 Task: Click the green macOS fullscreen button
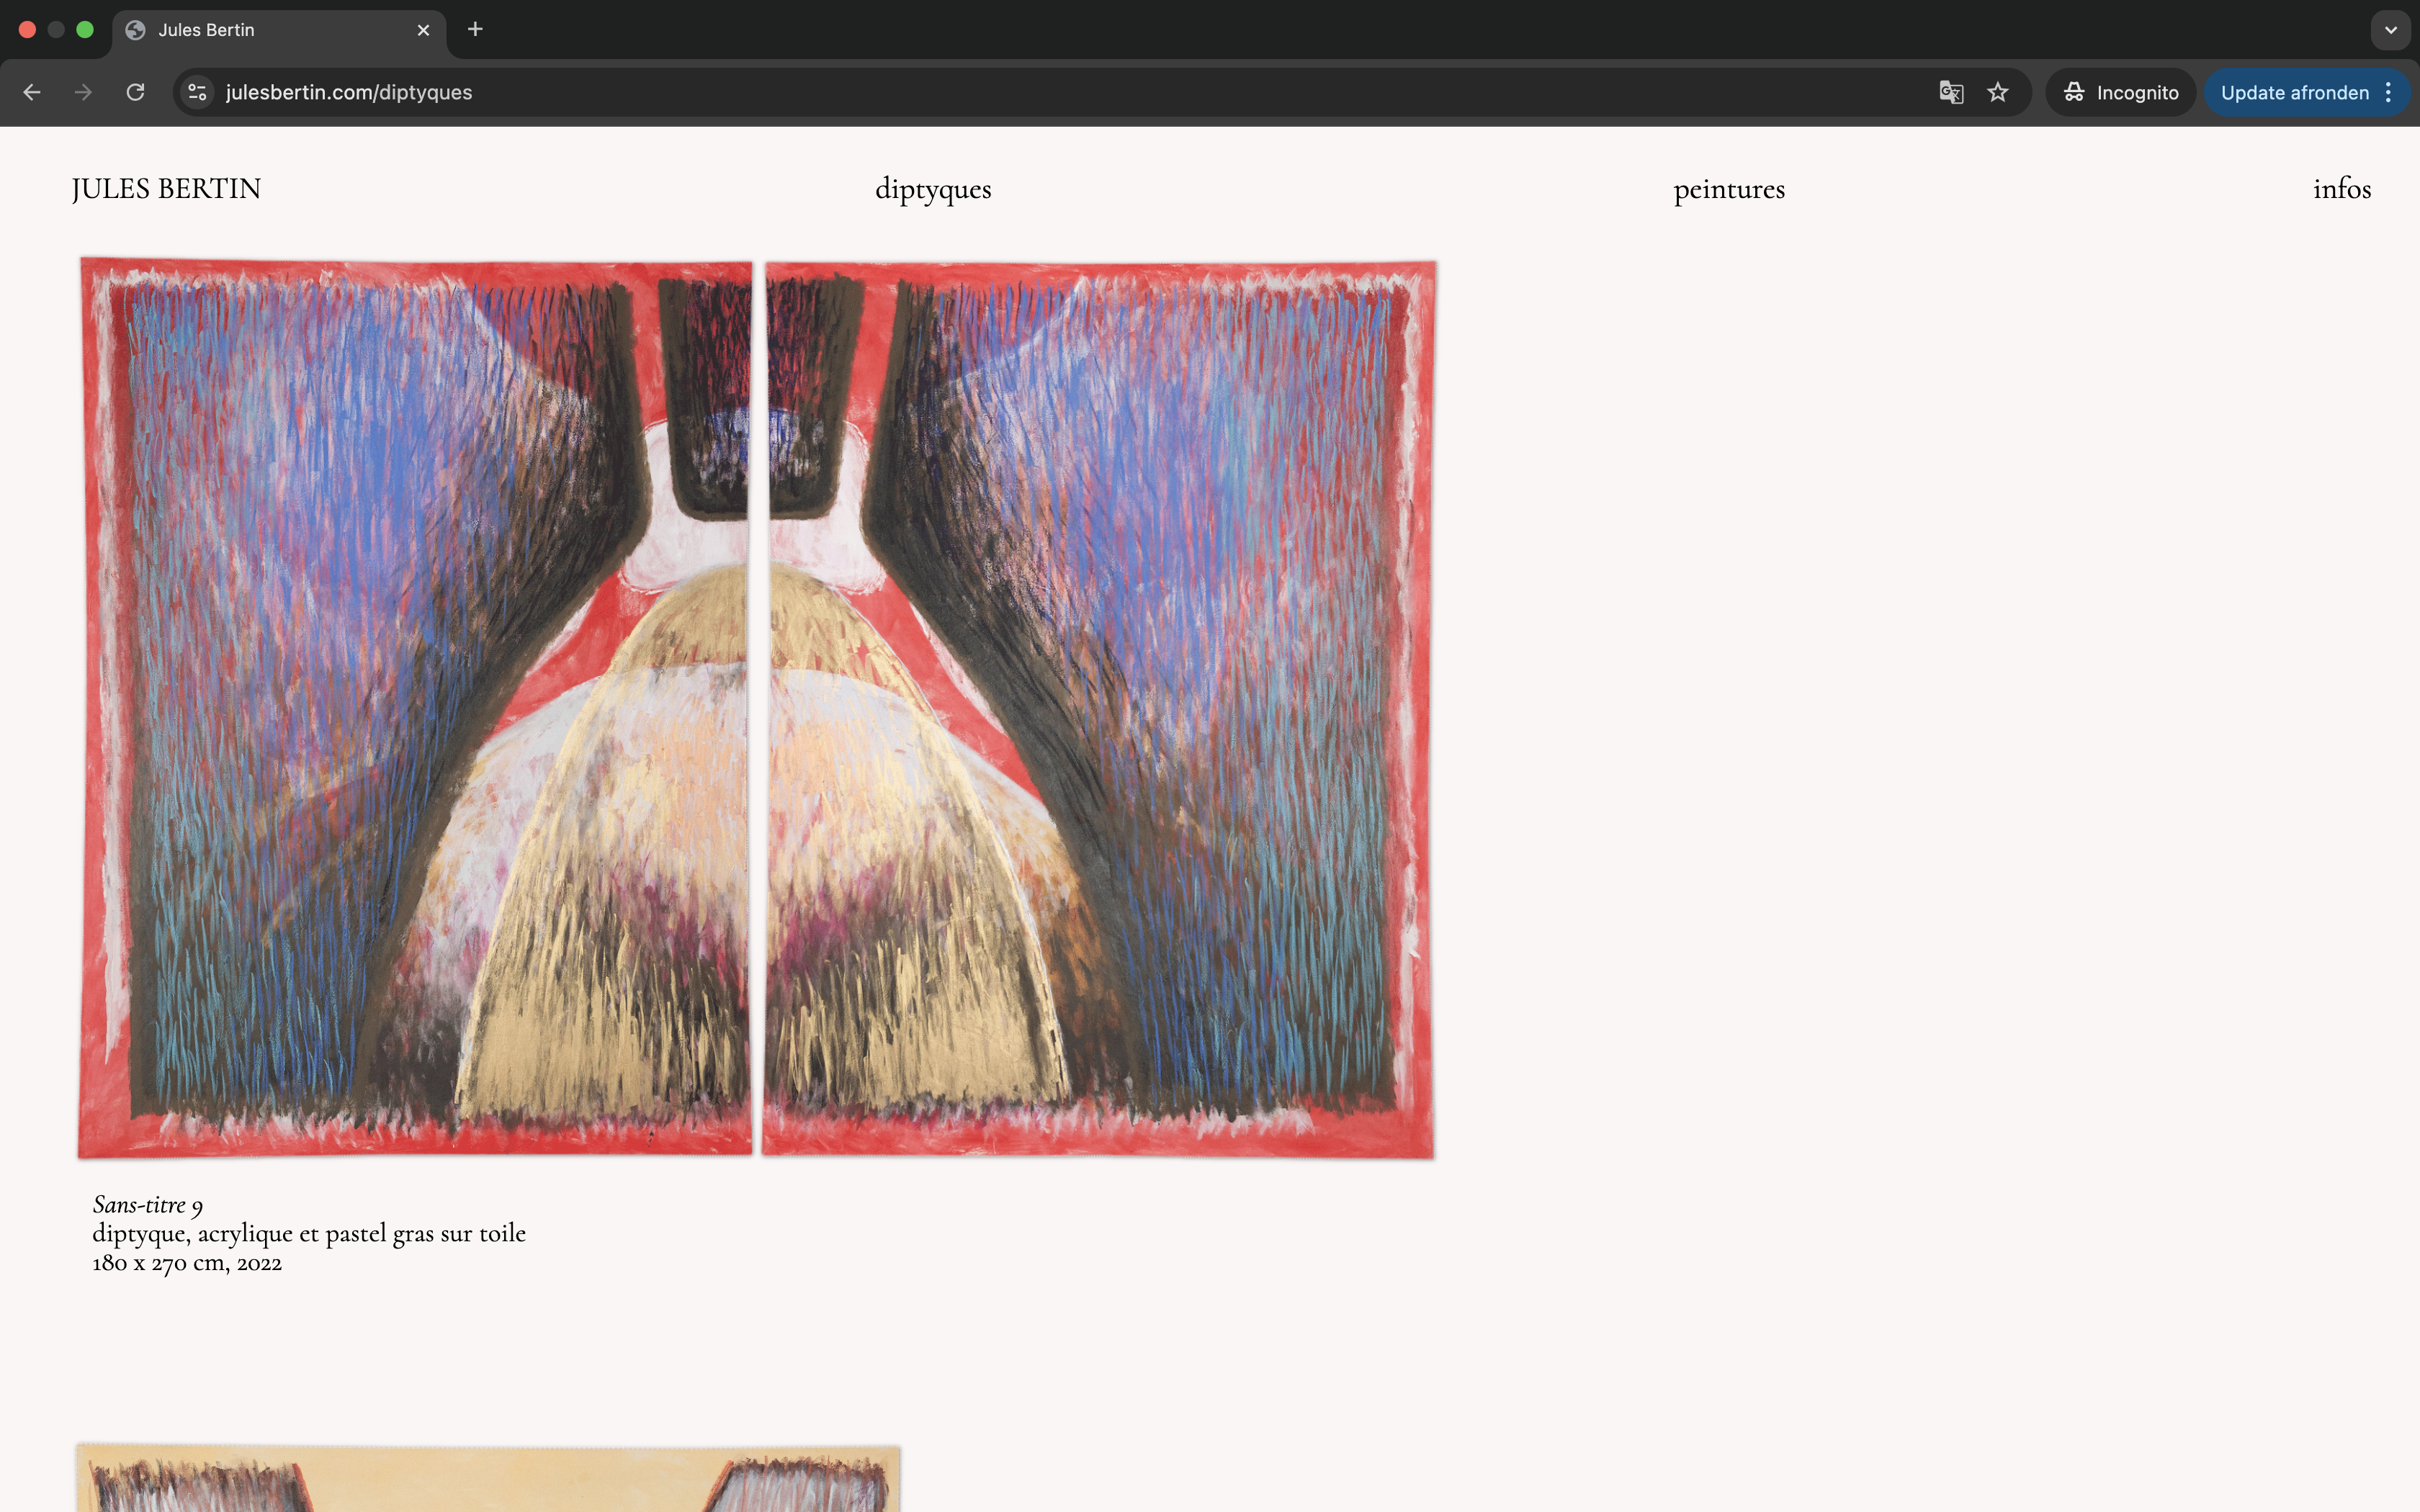(x=85, y=30)
